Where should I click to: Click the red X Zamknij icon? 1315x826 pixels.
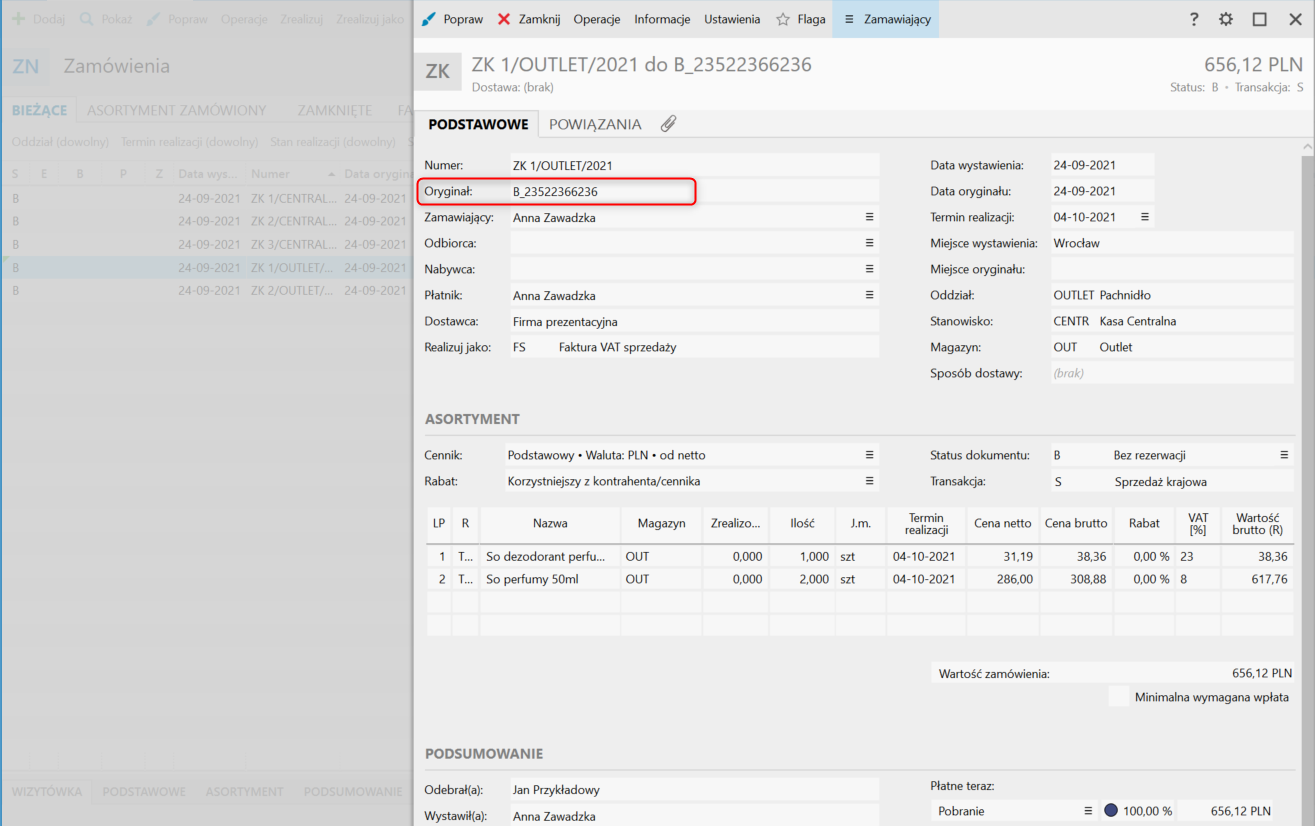(504, 19)
